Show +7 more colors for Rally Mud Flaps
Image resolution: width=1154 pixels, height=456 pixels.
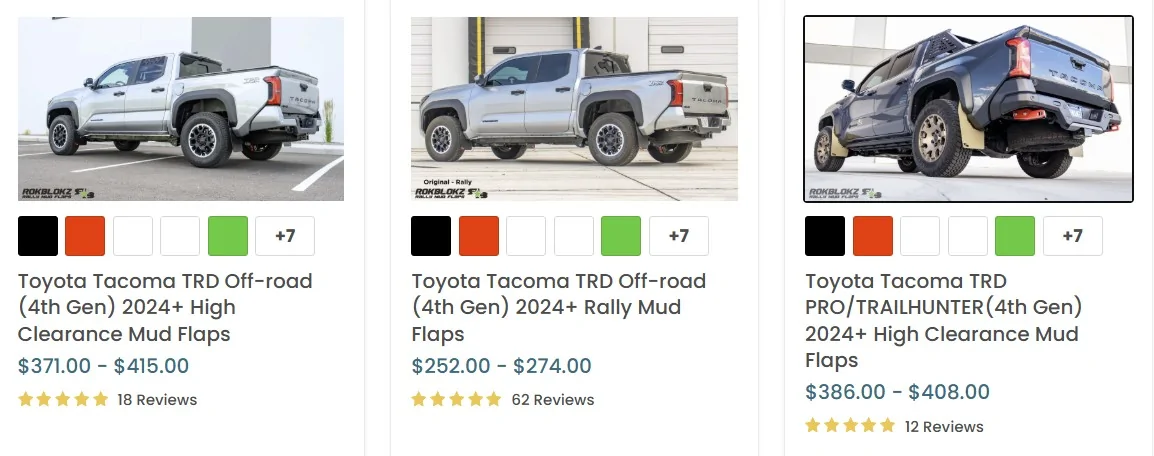click(679, 236)
